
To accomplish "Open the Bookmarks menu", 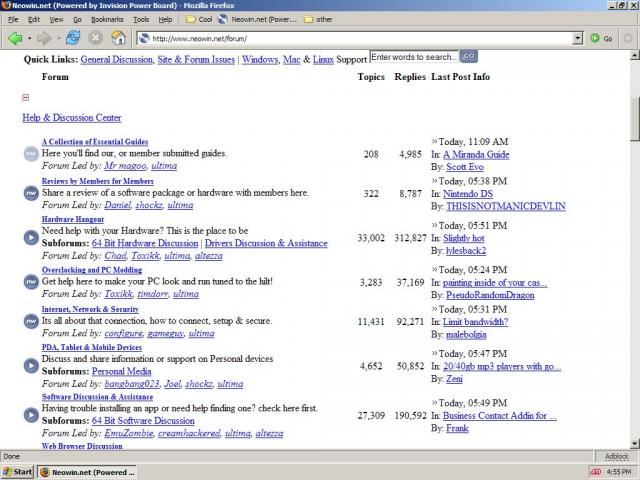I will (107, 19).
